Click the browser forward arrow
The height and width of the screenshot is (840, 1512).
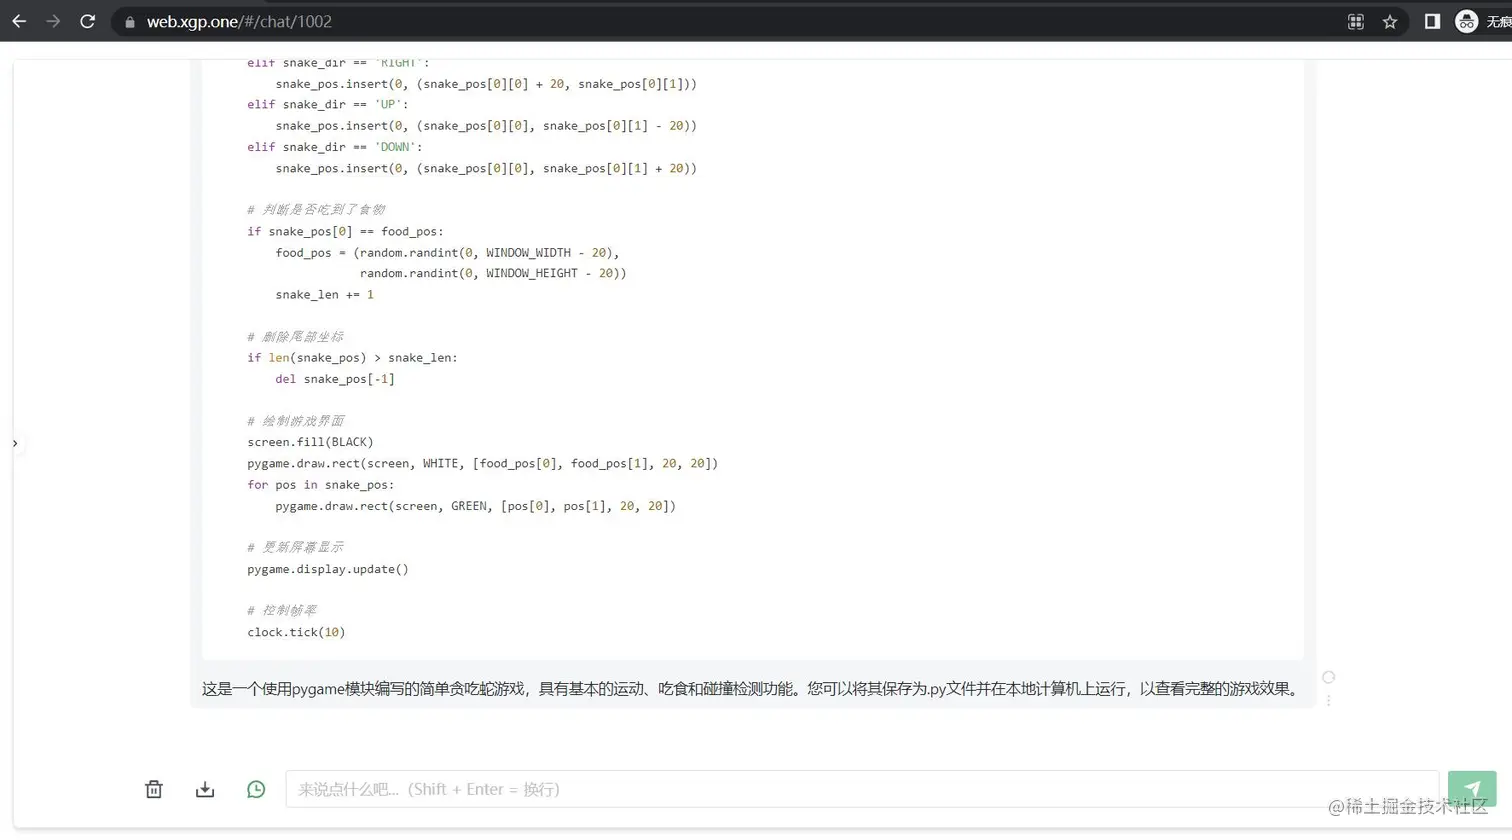(53, 21)
